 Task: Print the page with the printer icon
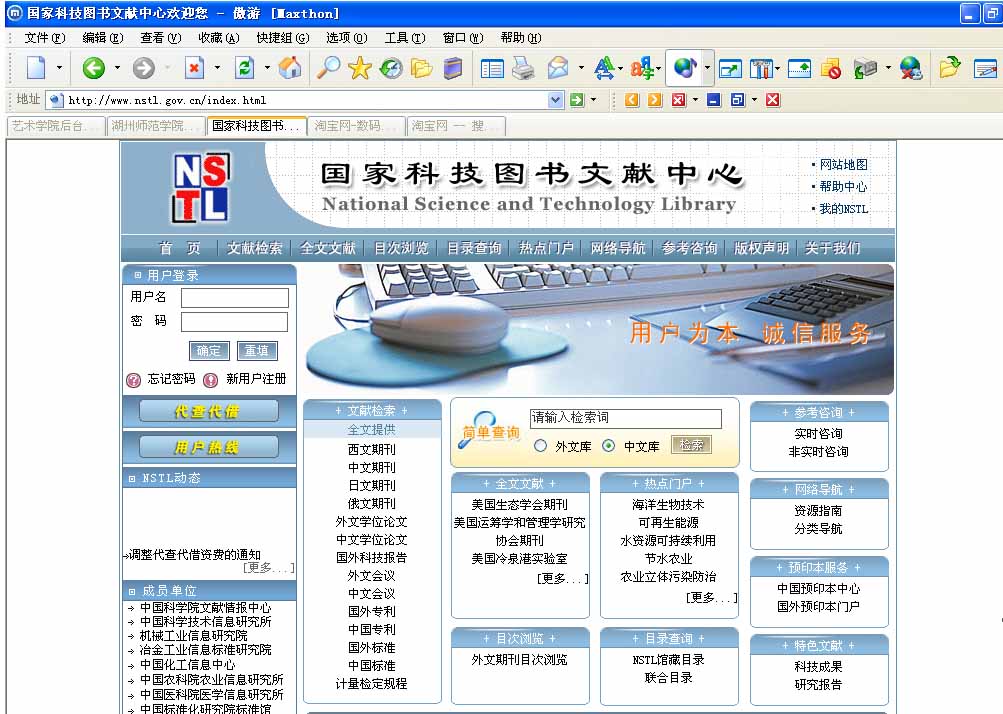pyautogui.click(x=523, y=68)
